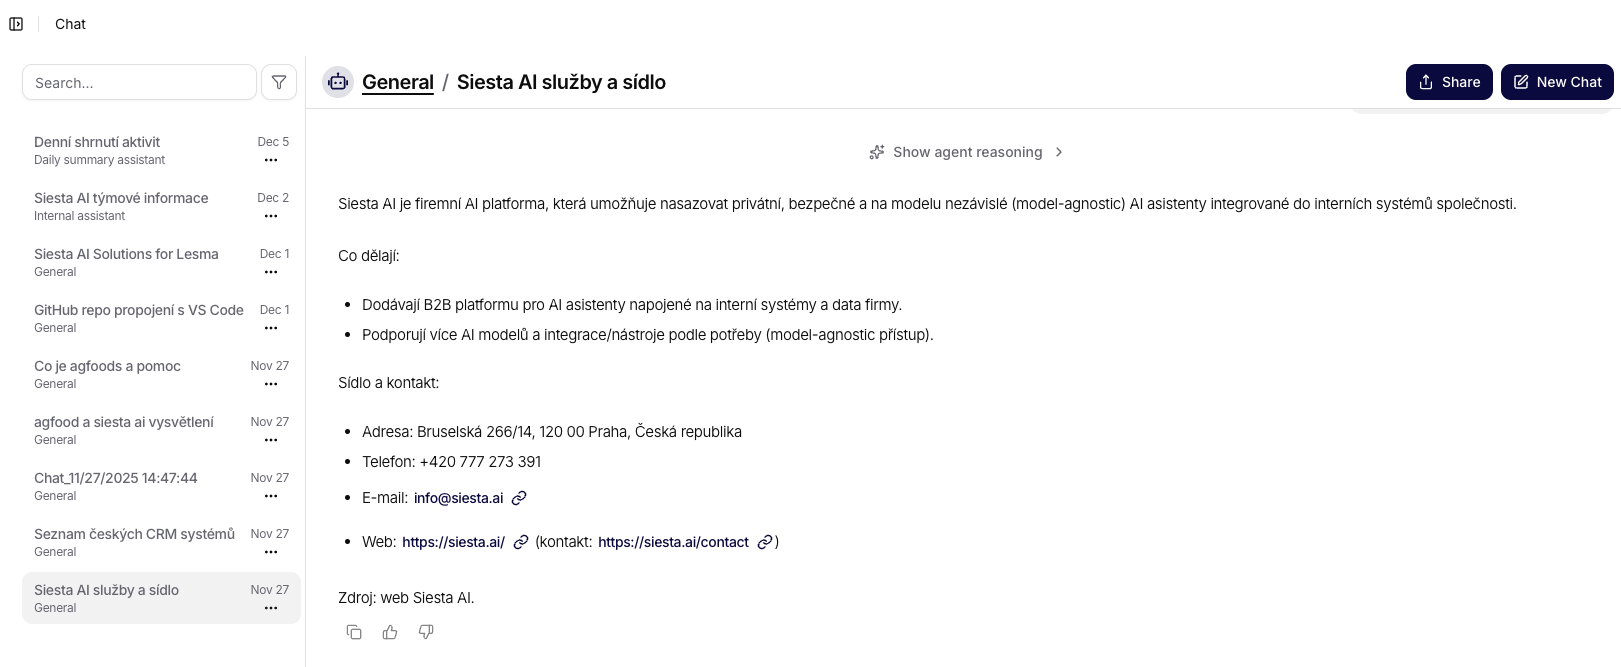Toggle the sidebar panel icon

16,24
